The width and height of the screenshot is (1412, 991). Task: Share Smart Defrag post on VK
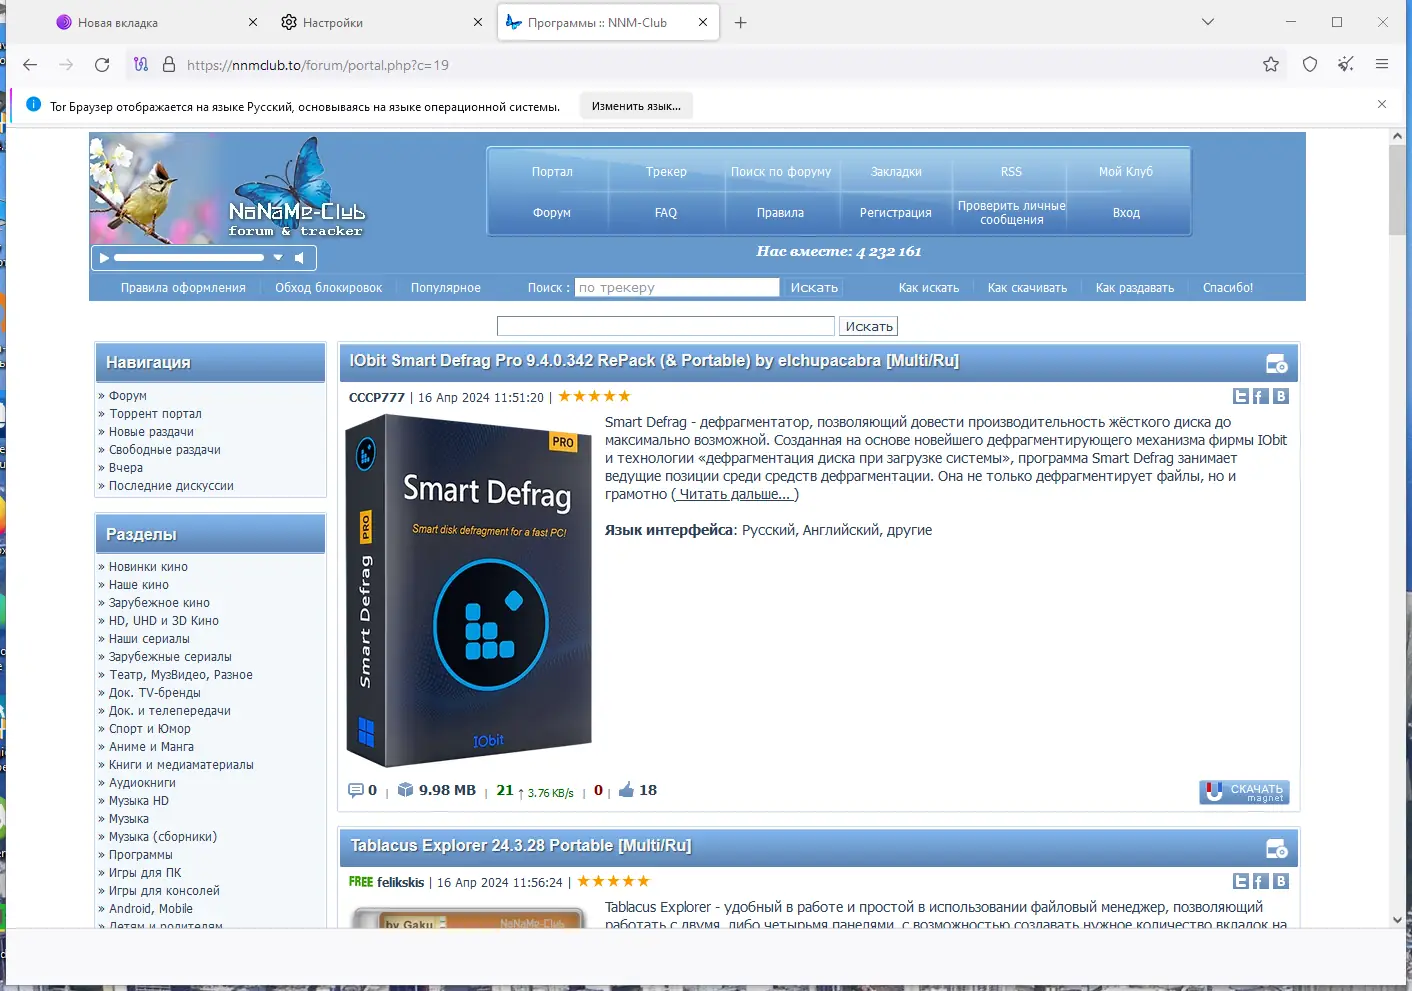tap(1281, 397)
